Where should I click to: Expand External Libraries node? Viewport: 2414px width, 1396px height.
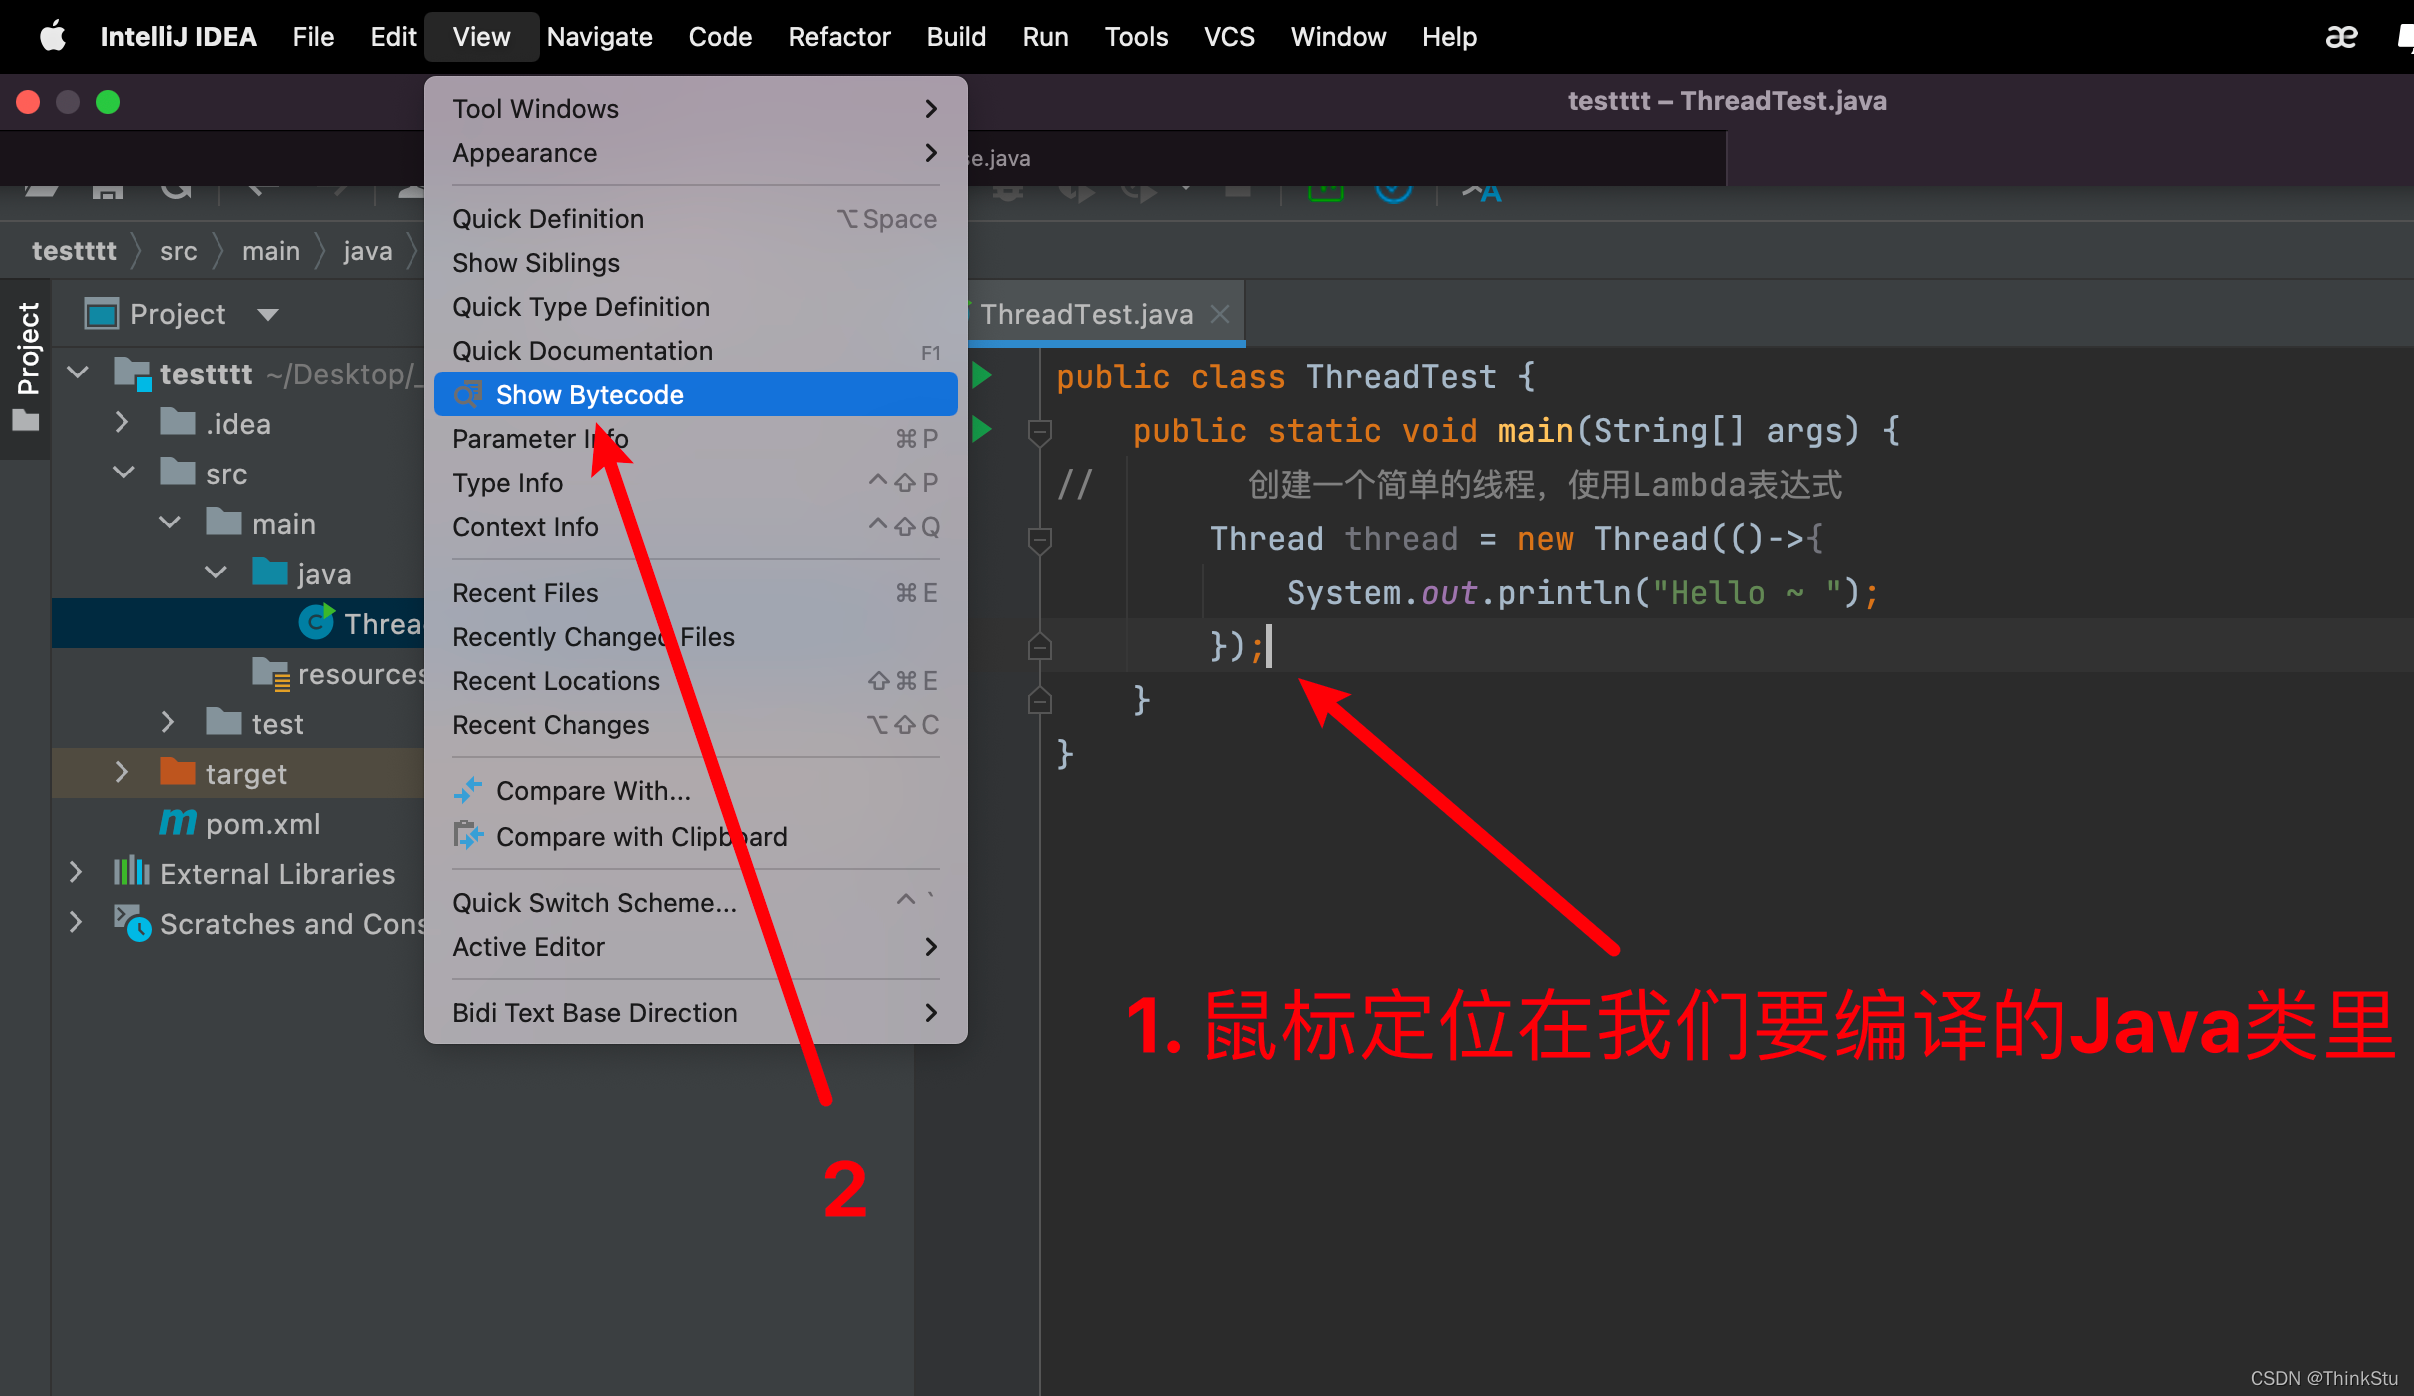click(76, 873)
